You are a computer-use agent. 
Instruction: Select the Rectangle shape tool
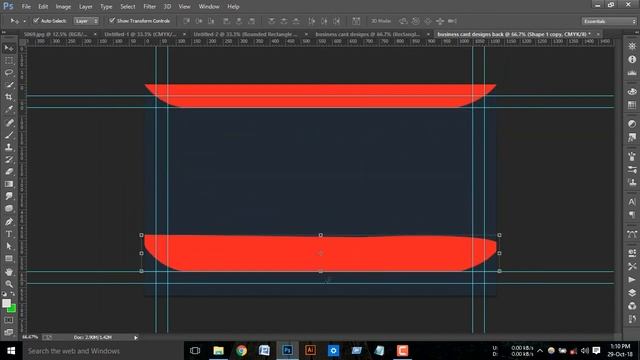coord(9,259)
